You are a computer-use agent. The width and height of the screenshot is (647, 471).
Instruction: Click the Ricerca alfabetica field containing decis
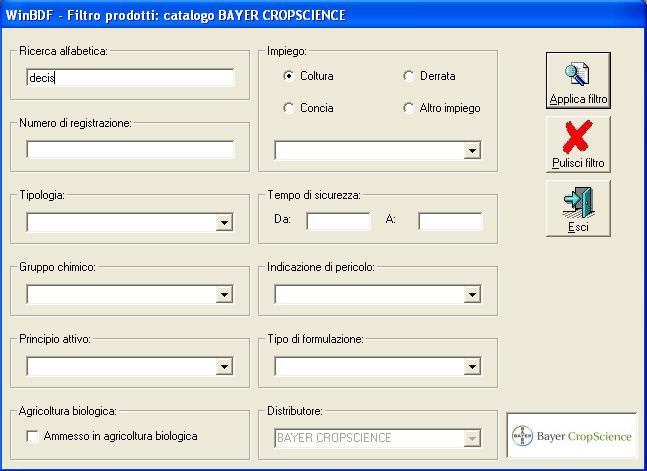[x=130, y=78]
